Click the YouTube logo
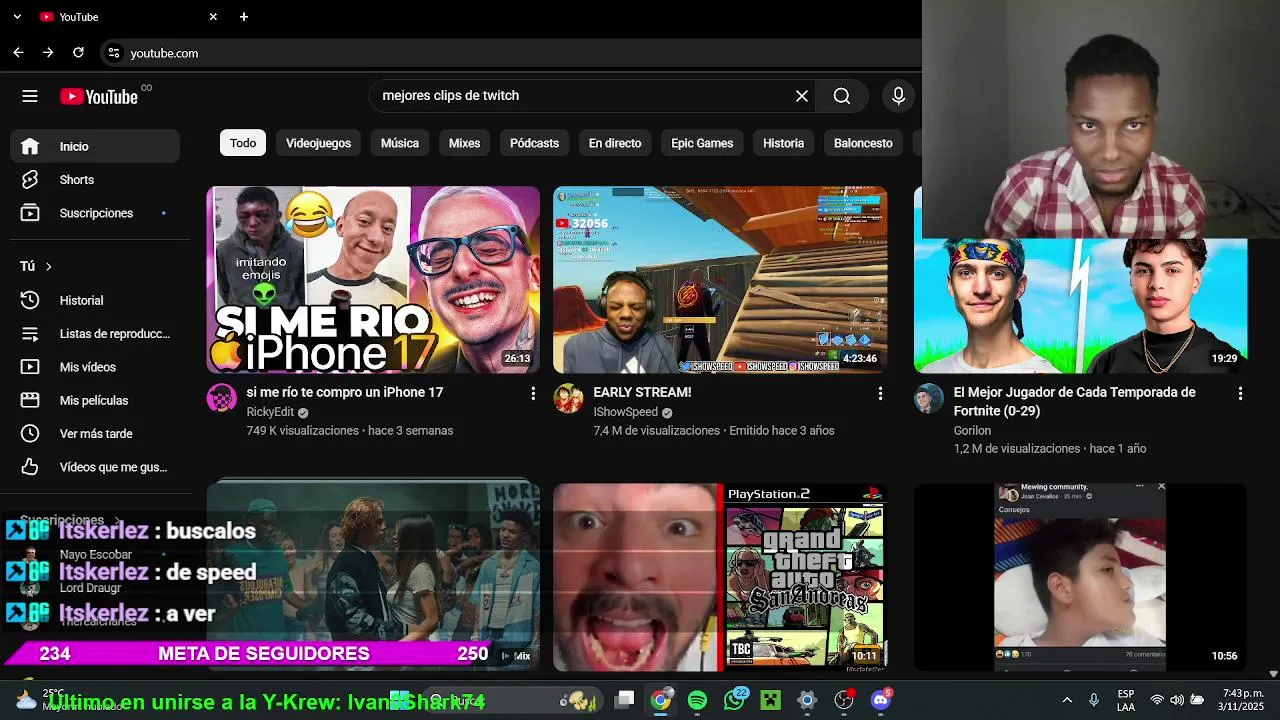 click(99, 96)
